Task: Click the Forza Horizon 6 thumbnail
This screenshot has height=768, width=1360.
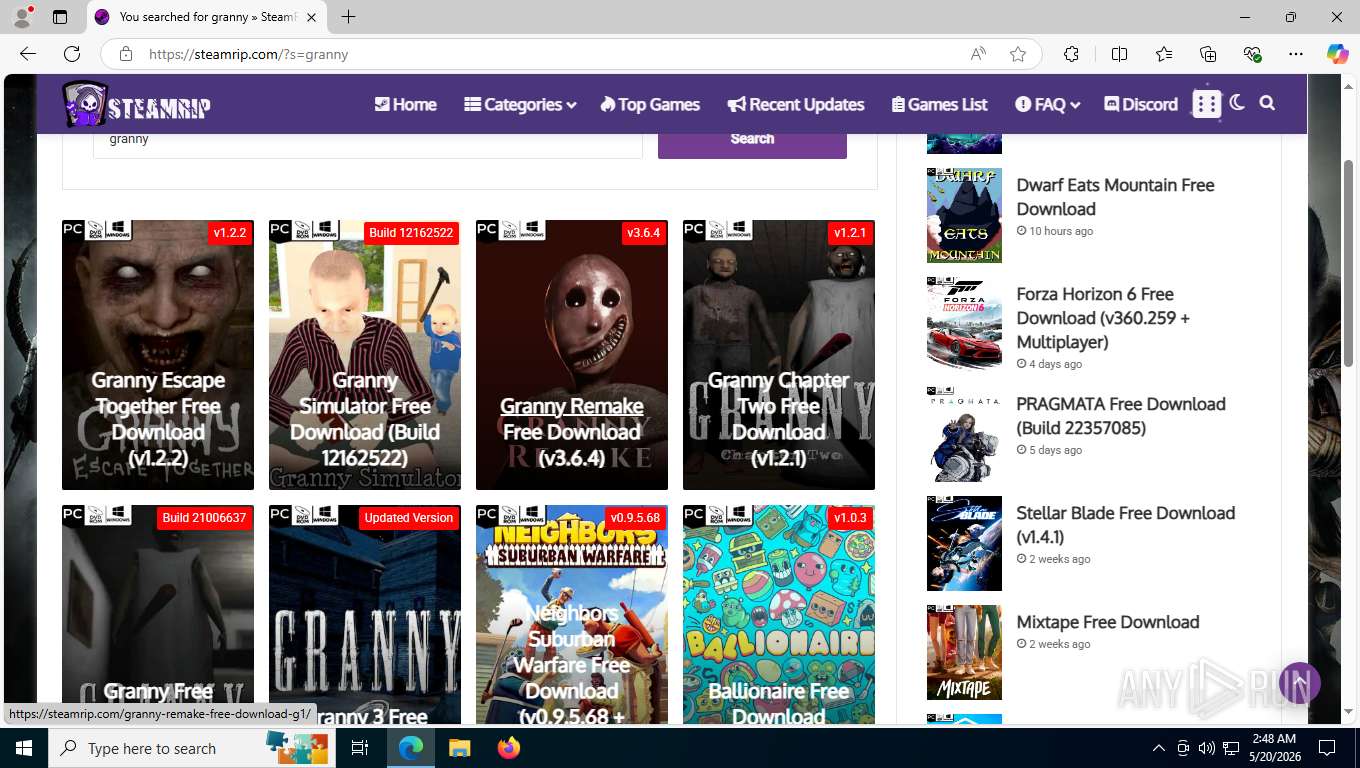Action: point(964,324)
